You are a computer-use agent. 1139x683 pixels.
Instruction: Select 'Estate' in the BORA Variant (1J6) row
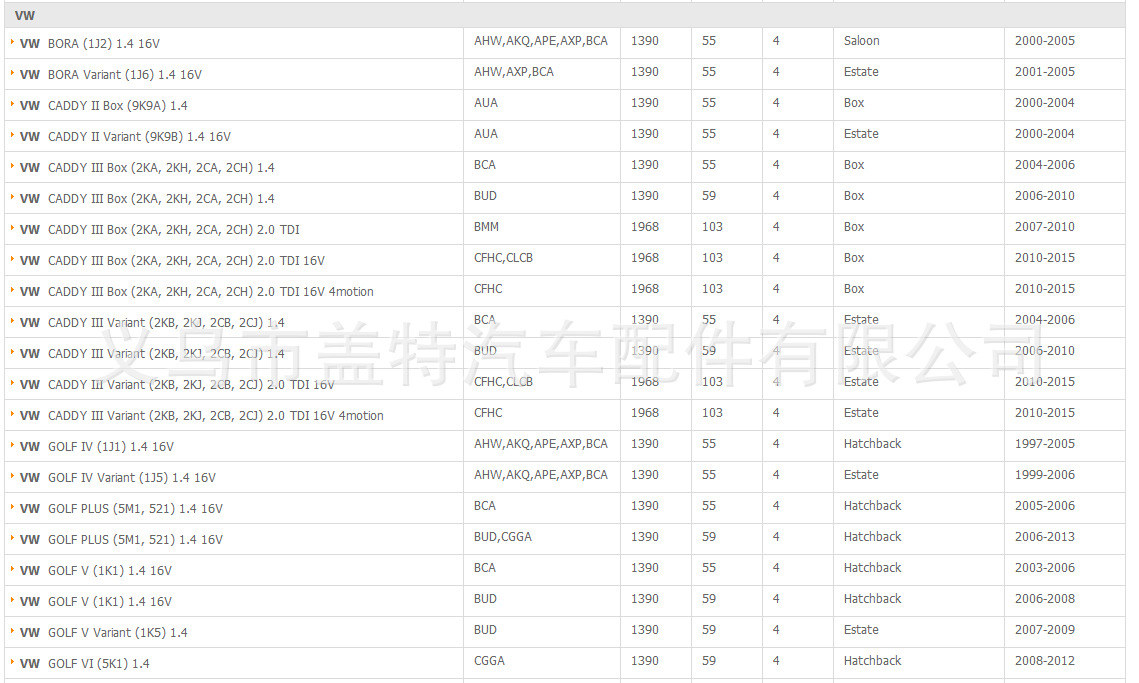click(x=861, y=72)
